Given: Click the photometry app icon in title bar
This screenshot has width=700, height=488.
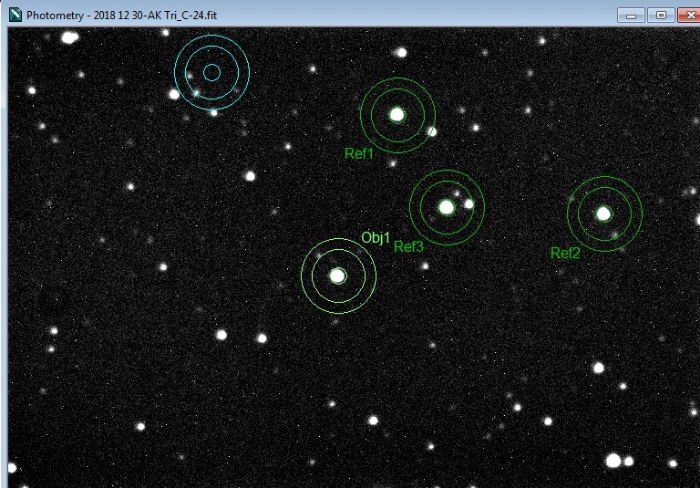Looking at the screenshot, I should [x=14, y=14].
